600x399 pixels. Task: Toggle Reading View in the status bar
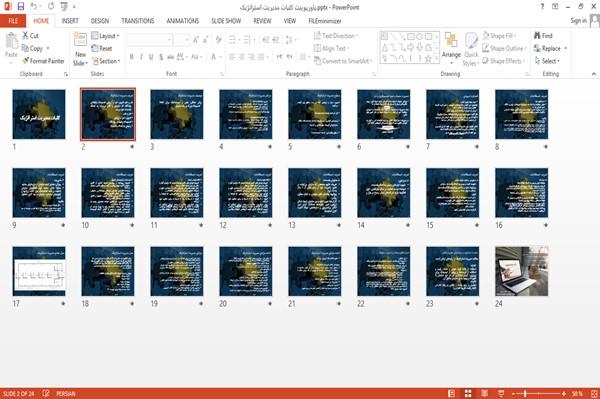coord(484,394)
